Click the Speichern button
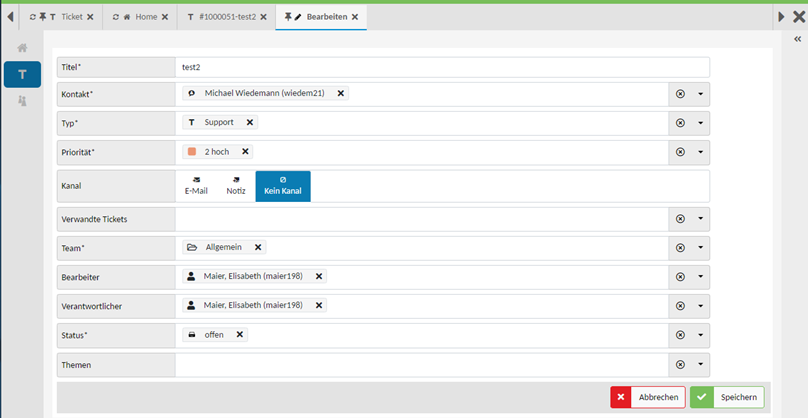The image size is (808, 418). coord(727,397)
